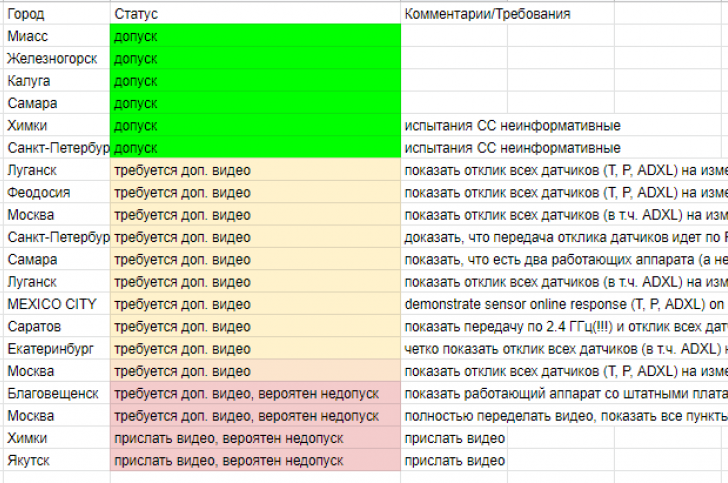Select Санкт-Петербург cell with допуск status
Screen dimensions: 728x483
[x=57, y=148]
